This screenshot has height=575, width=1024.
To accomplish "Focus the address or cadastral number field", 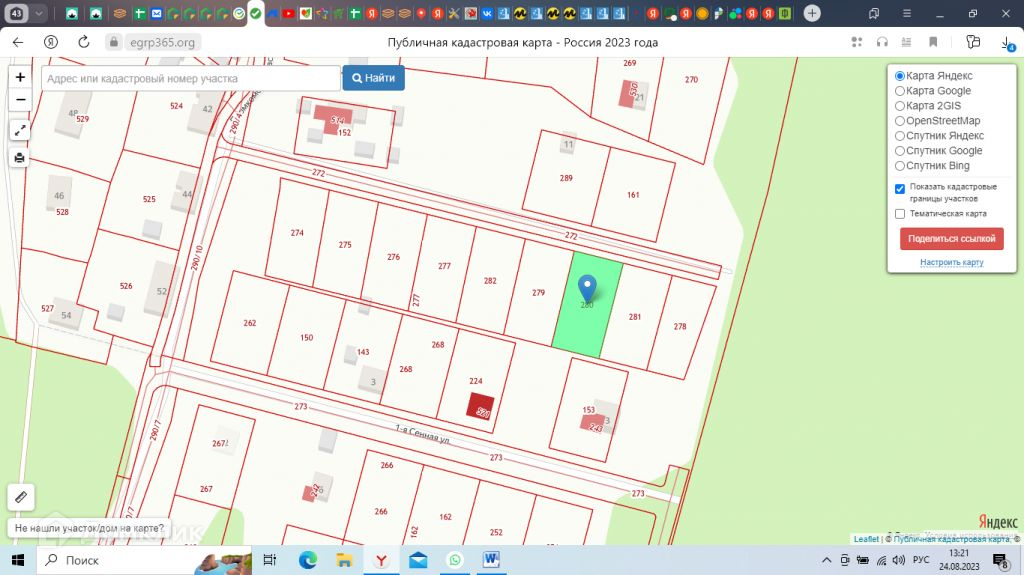I will pyautogui.click(x=191, y=78).
